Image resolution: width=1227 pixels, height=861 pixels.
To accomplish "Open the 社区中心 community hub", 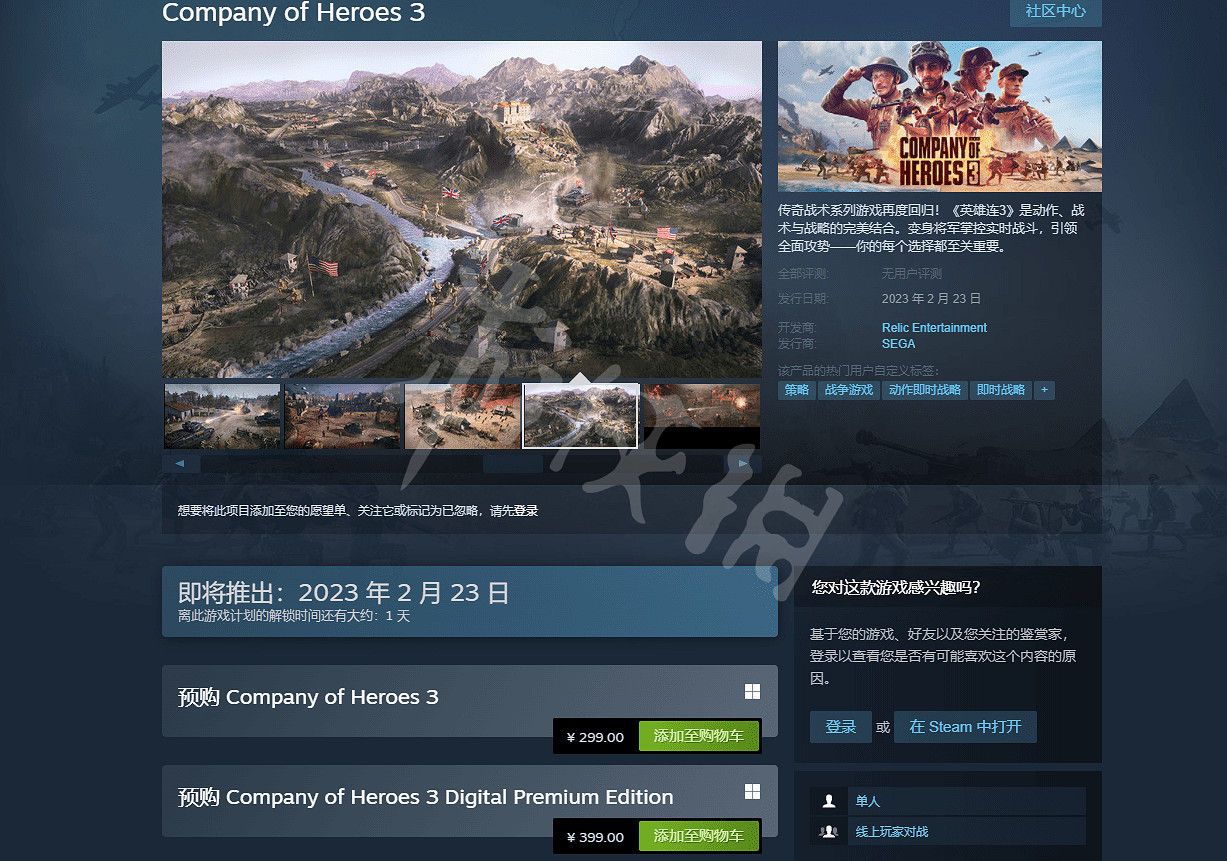I will [1055, 12].
